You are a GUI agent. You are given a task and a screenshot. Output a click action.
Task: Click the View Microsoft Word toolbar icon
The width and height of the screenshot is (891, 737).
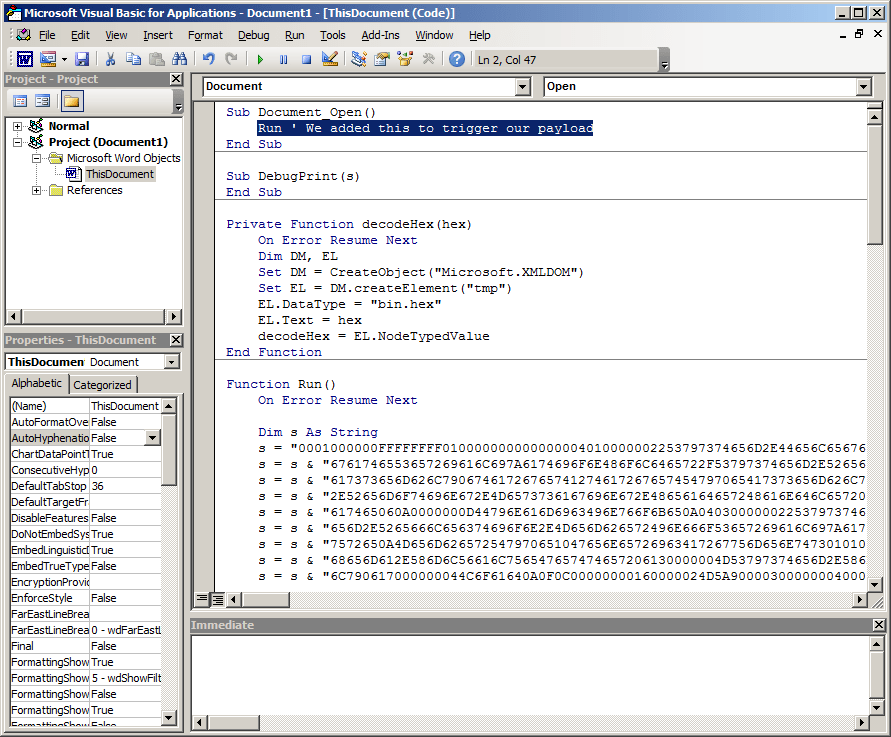pos(24,59)
